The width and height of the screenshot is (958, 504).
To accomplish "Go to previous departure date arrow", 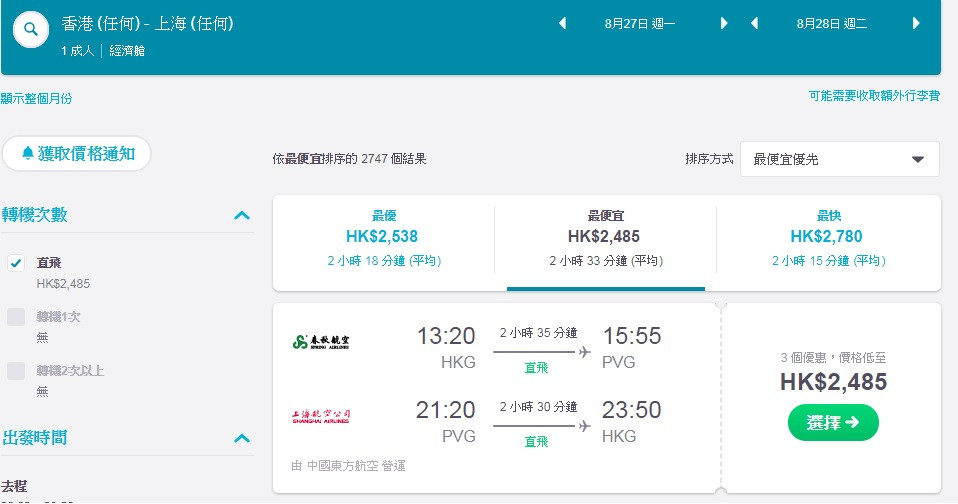I will click(562, 23).
